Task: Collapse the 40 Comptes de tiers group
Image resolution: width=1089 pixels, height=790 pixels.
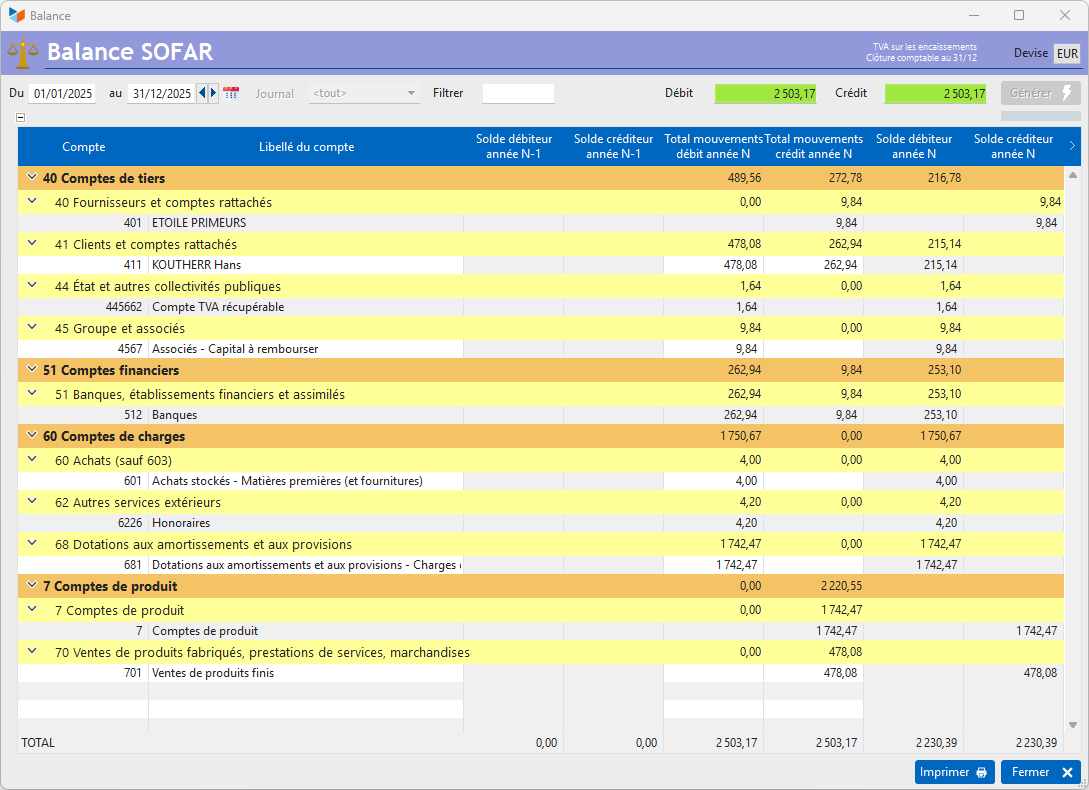Action: (x=32, y=177)
